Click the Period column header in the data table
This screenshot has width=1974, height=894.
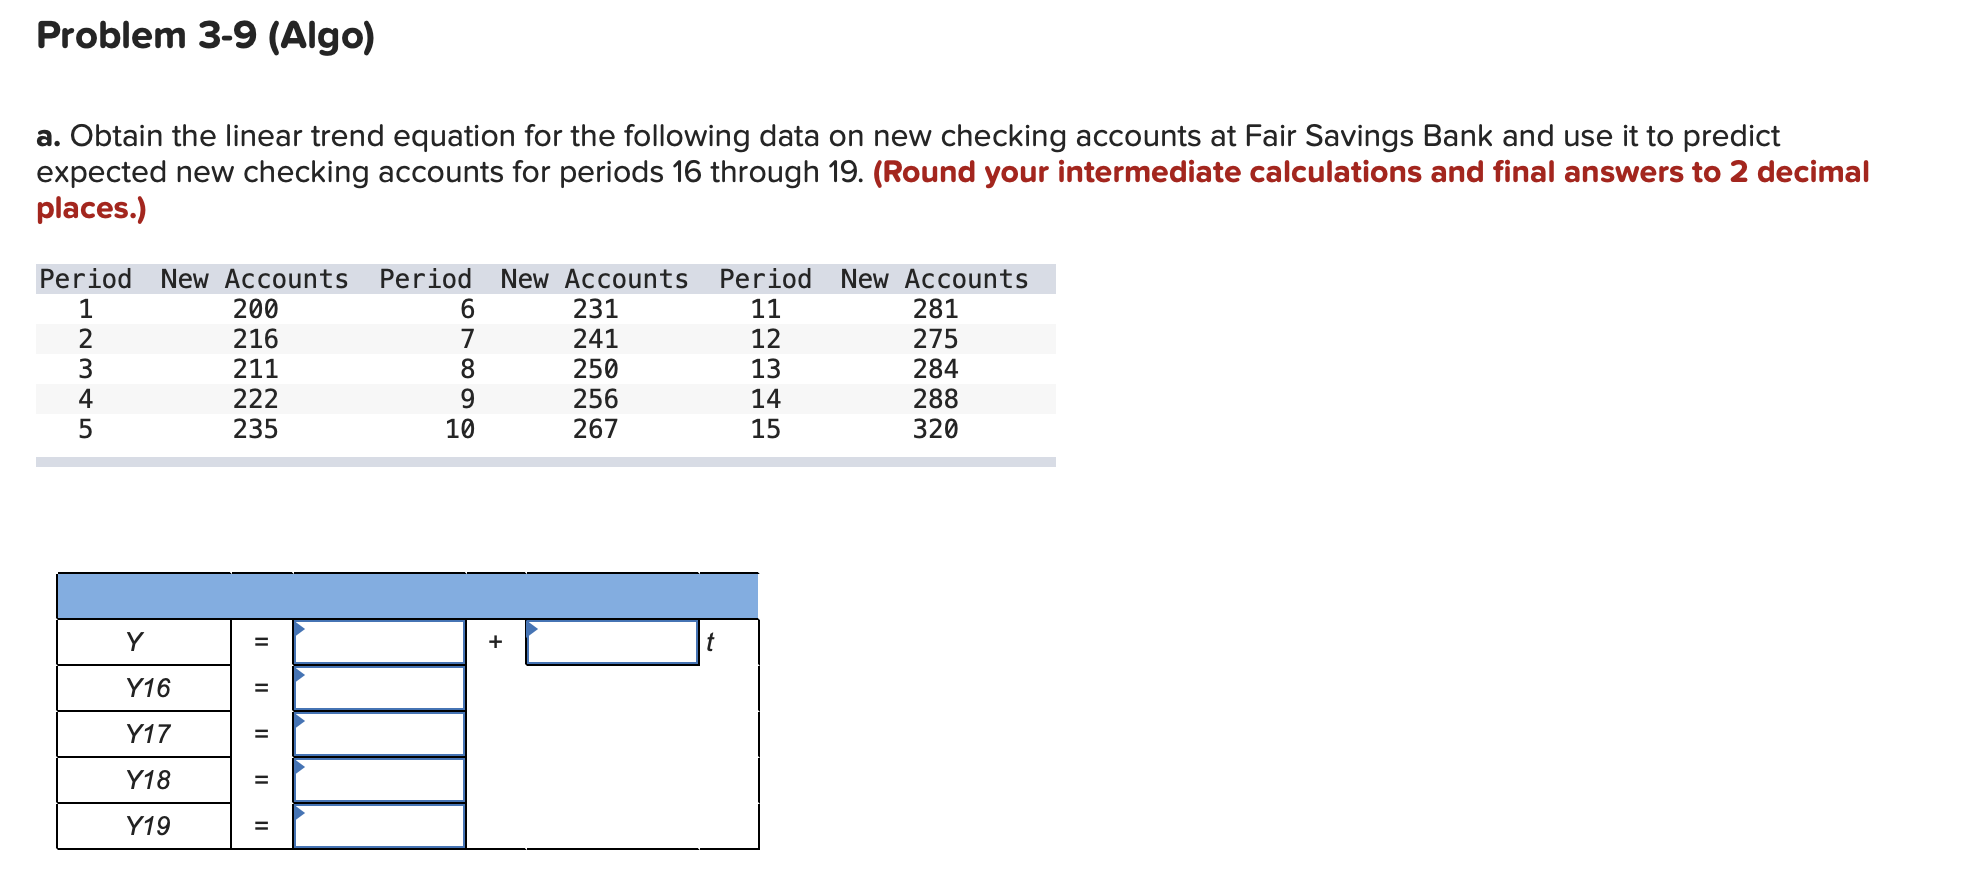tap(84, 279)
